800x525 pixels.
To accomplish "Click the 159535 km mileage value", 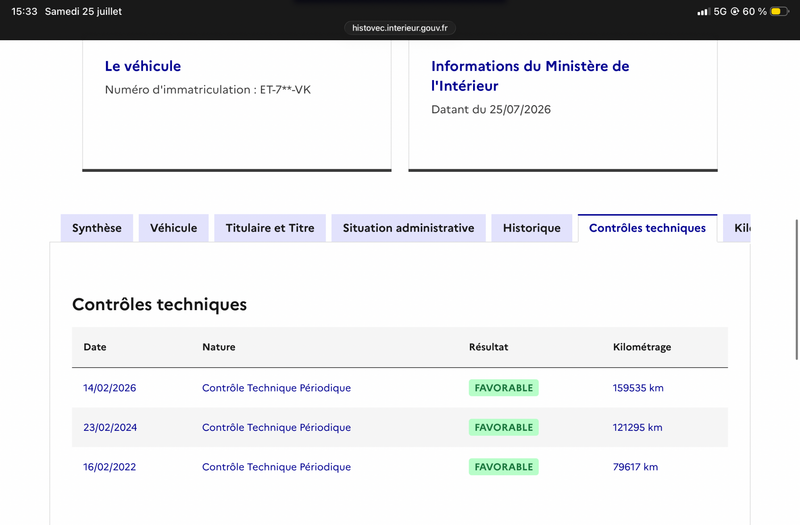I will point(638,388).
